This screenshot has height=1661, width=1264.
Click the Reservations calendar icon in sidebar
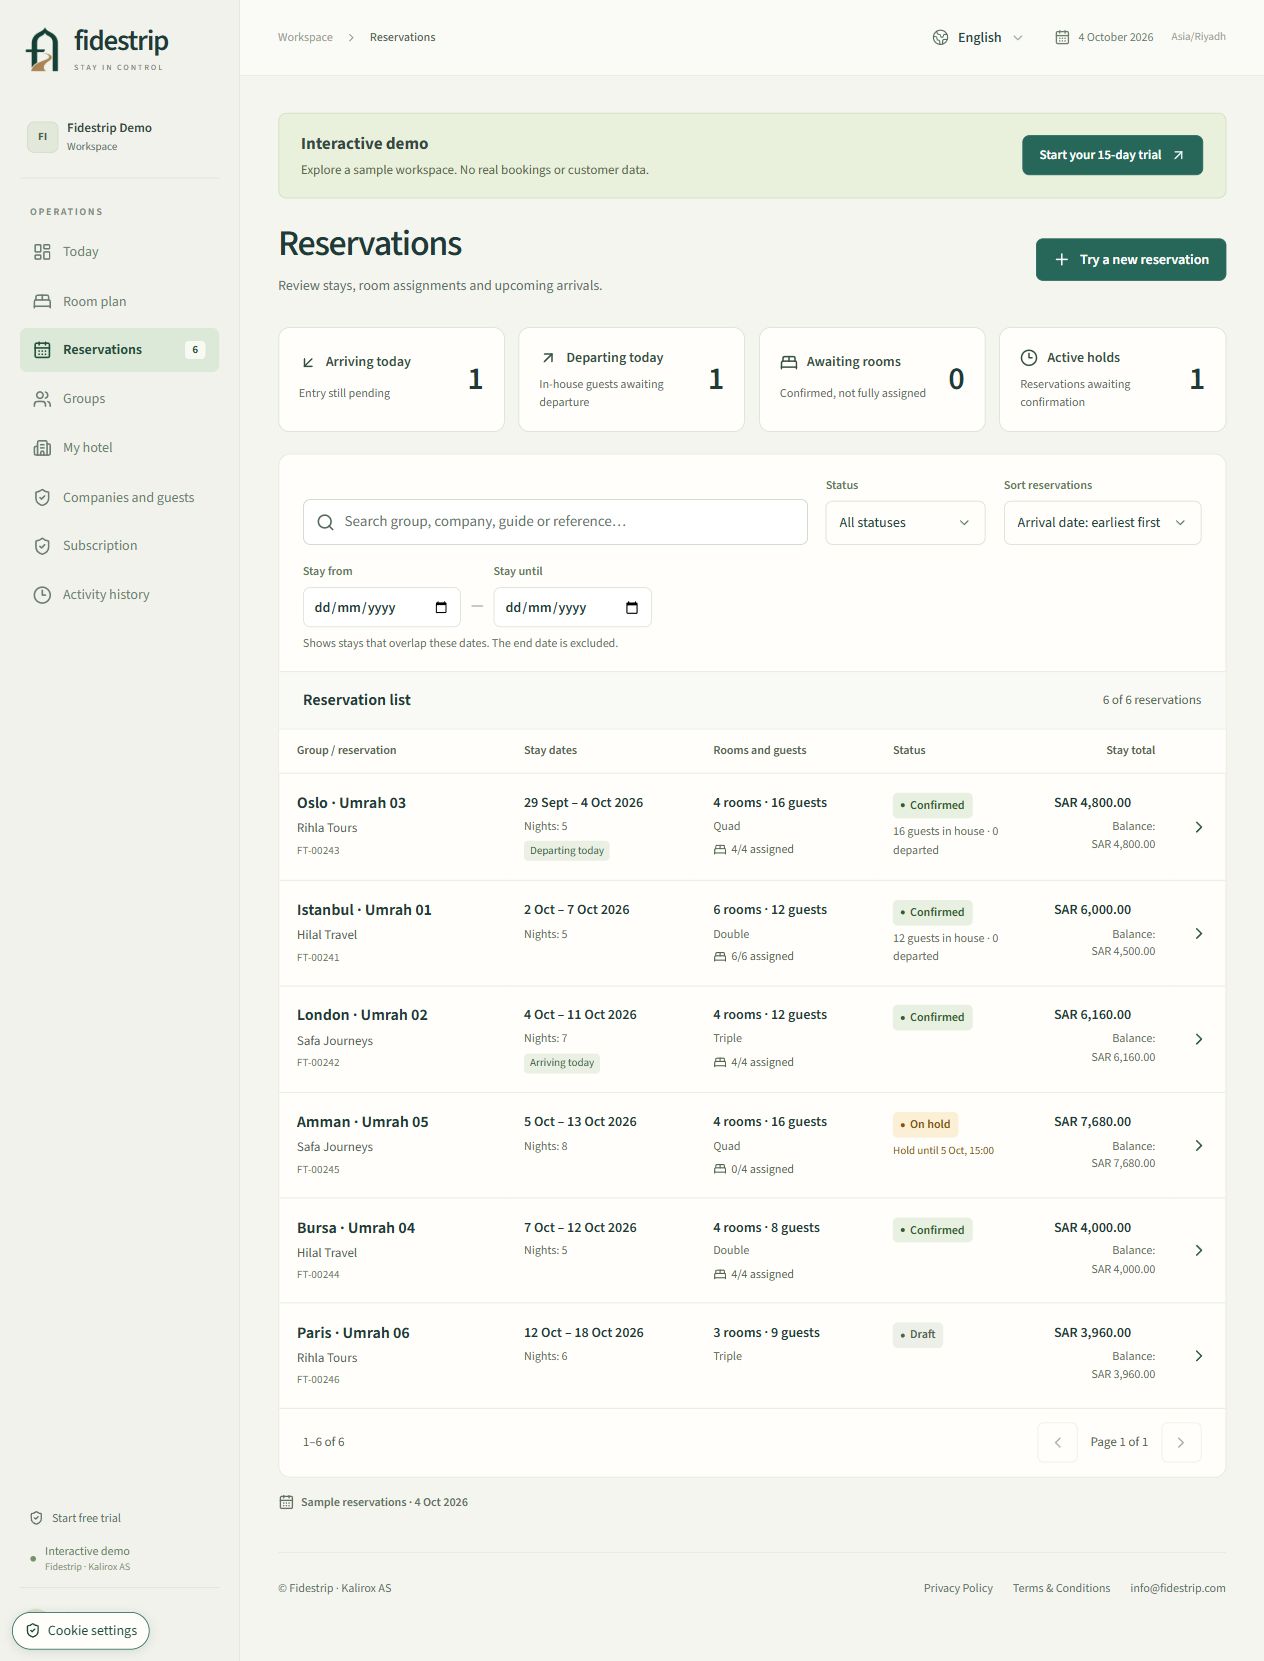tap(42, 350)
